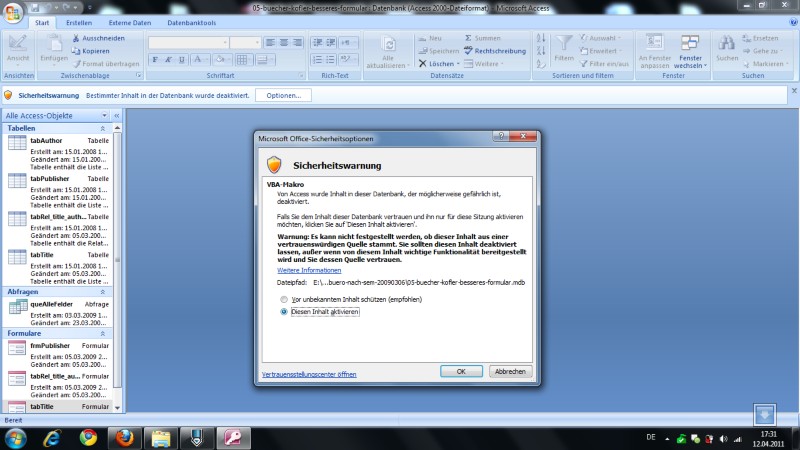Toggle bold F formatting button

tap(155, 60)
